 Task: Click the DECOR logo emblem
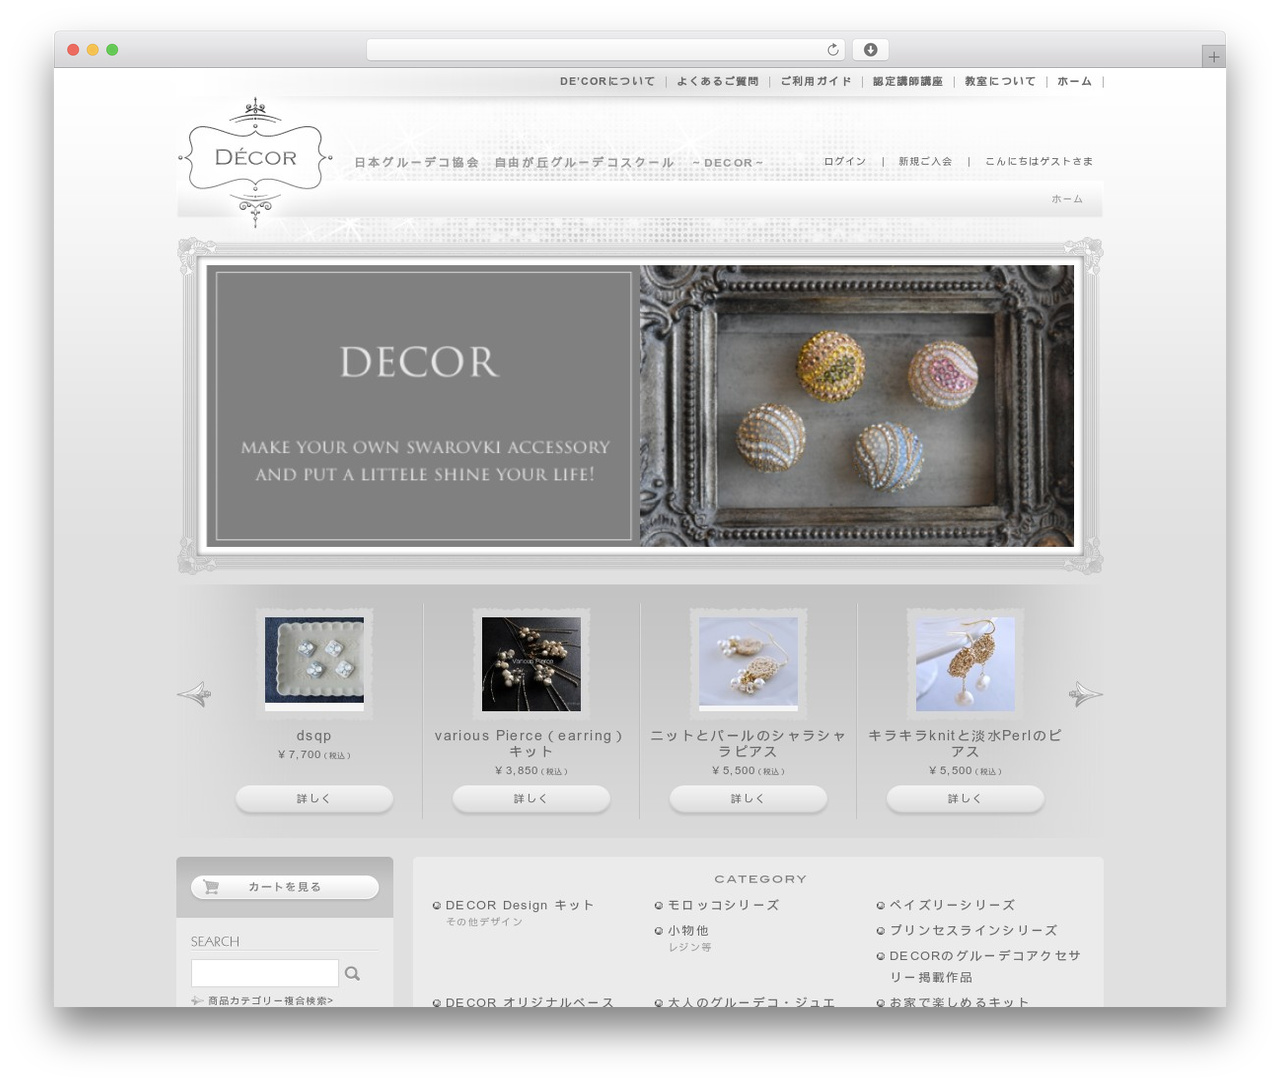click(255, 161)
